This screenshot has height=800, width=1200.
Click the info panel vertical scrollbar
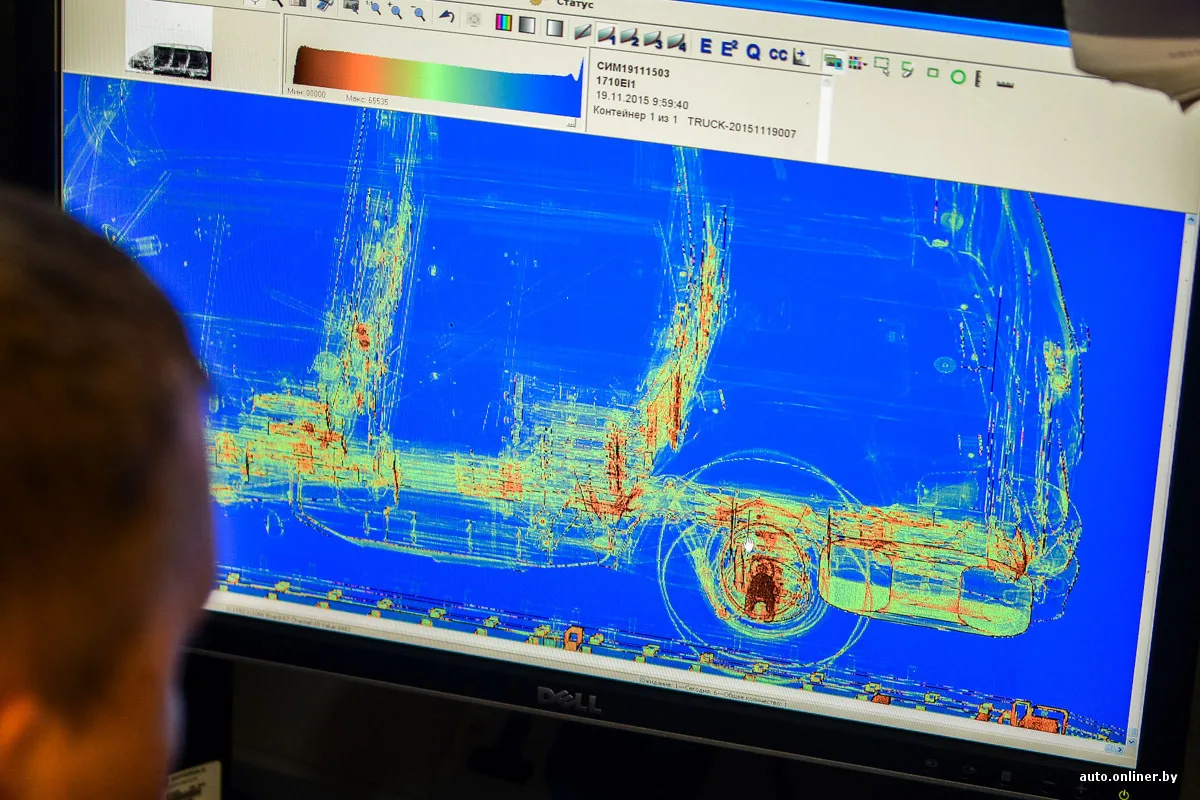pyautogui.click(x=826, y=118)
